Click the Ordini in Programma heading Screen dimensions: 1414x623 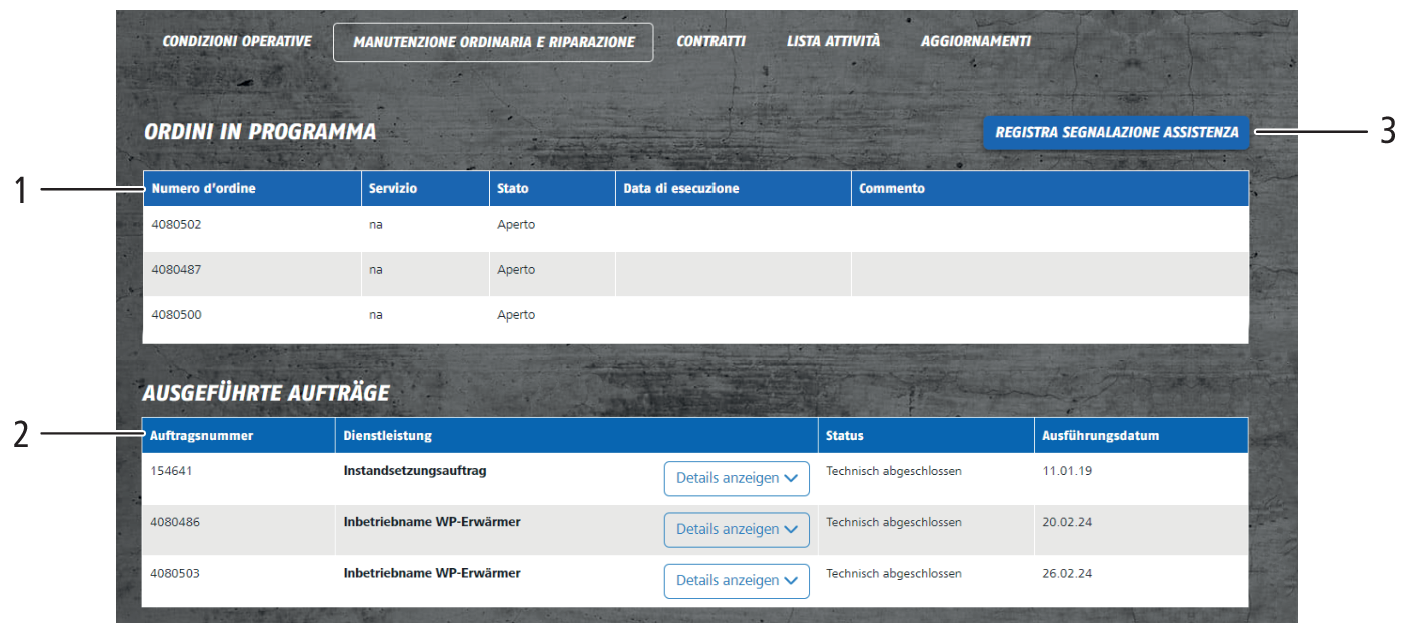[260, 133]
